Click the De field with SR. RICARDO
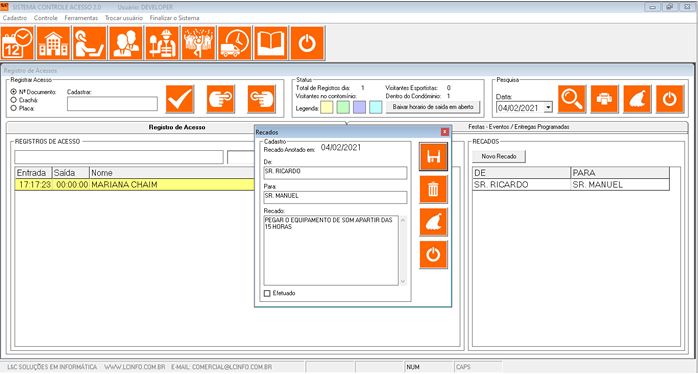 click(335, 173)
